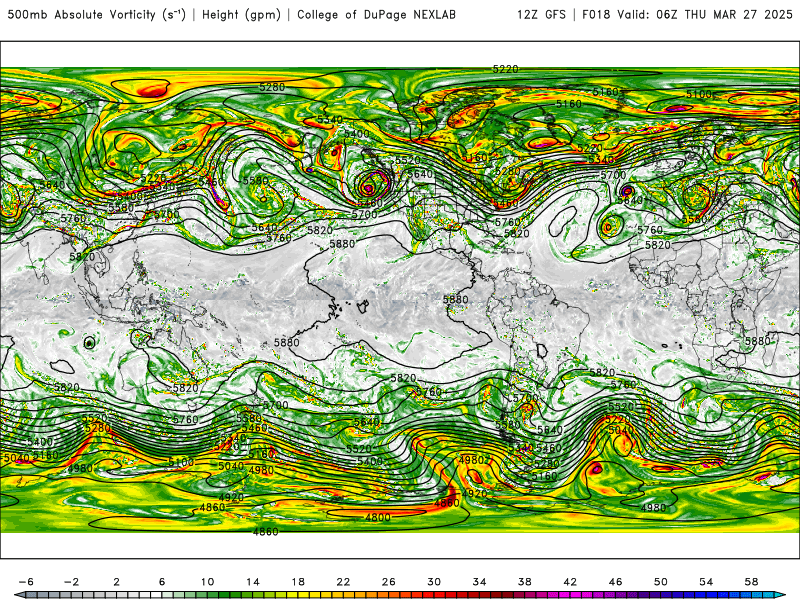The height and width of the screenshot is (600, 800).
Task: Click the 30 color scale label
Action: click(434, 582)
